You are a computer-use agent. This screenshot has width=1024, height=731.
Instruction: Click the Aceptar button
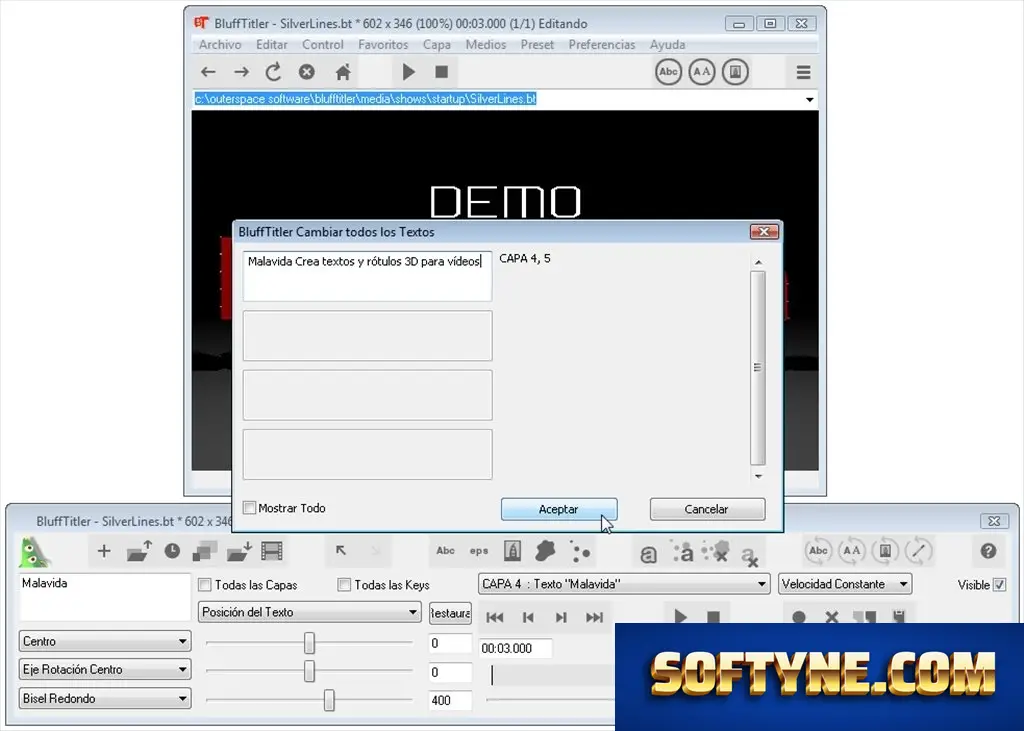pyautogui.click(x=559, y=509)
